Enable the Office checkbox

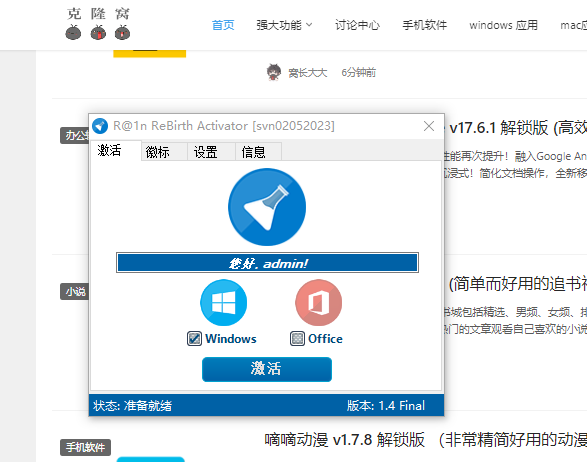297,338
